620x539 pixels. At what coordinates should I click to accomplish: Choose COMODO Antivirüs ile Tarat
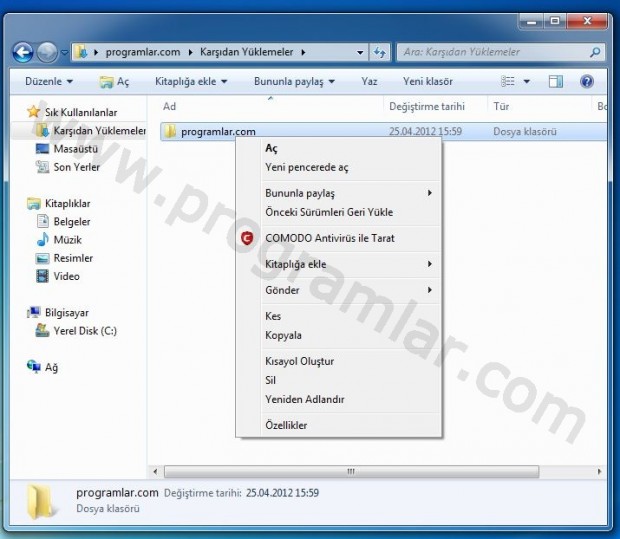point(338,238)
